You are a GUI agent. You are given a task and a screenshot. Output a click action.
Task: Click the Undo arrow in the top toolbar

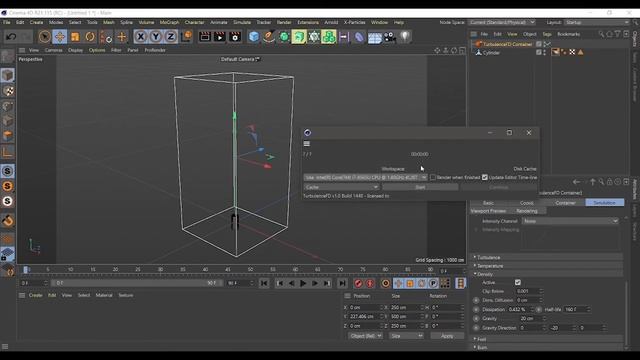tap(11, 37)
